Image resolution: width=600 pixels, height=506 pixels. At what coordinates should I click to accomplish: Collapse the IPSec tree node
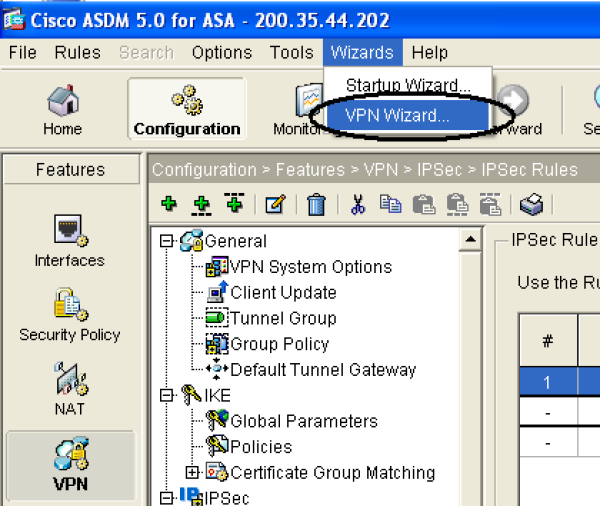click(166, 498)
